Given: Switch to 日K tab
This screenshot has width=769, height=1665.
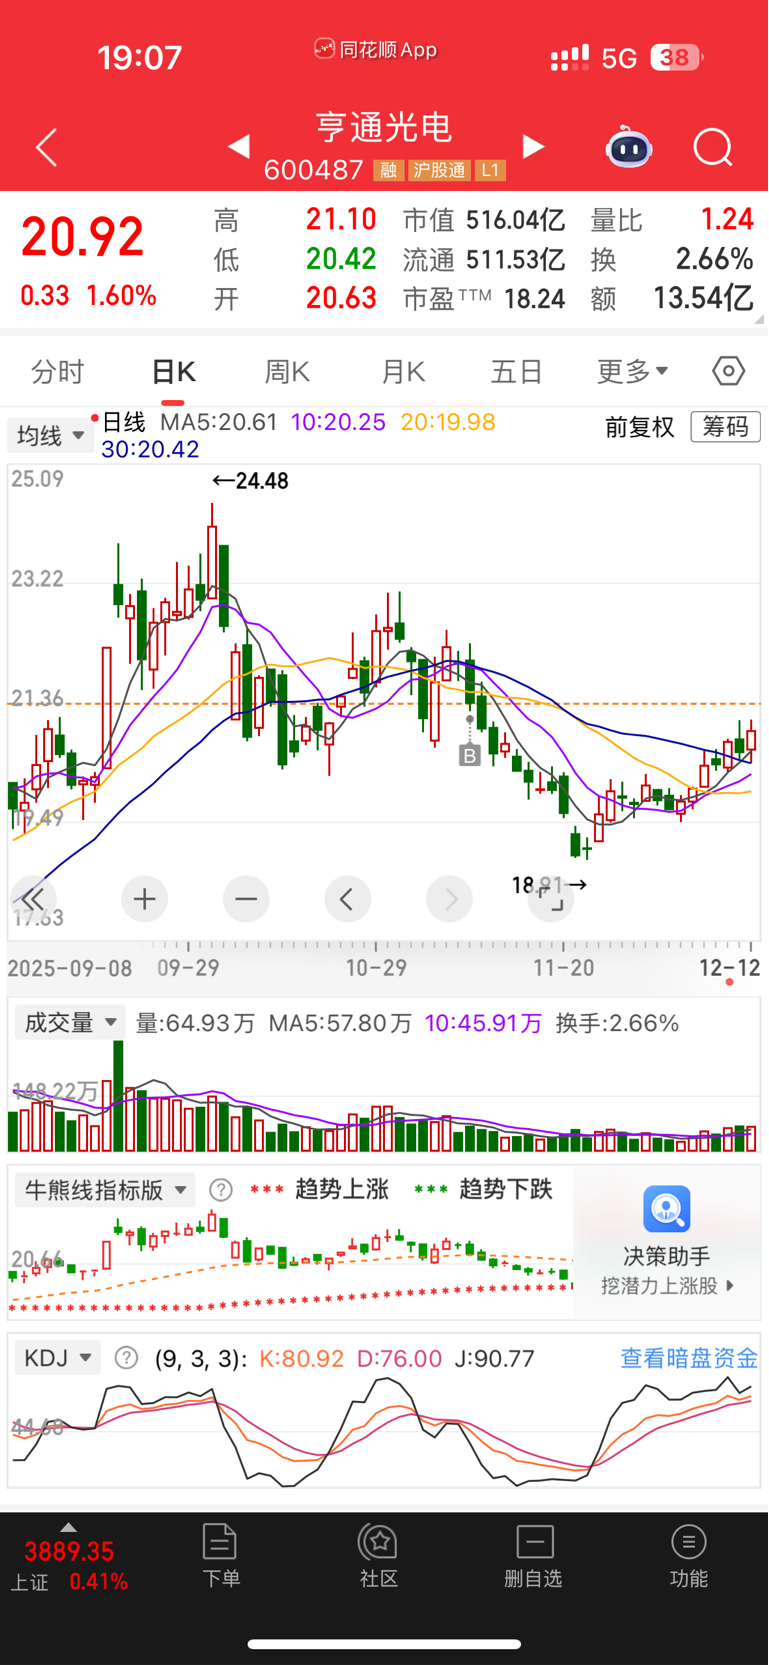Looking at the screenshot, I should pos(173,372).
